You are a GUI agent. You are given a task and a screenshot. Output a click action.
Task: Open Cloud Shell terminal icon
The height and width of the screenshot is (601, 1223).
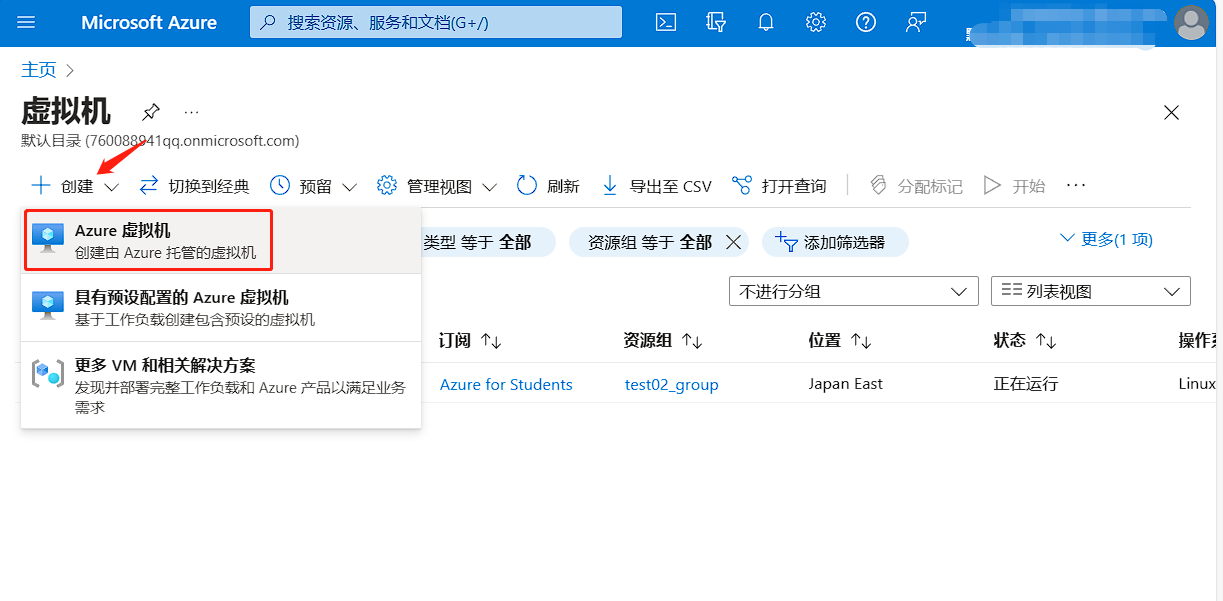click(x=666, y=22)
